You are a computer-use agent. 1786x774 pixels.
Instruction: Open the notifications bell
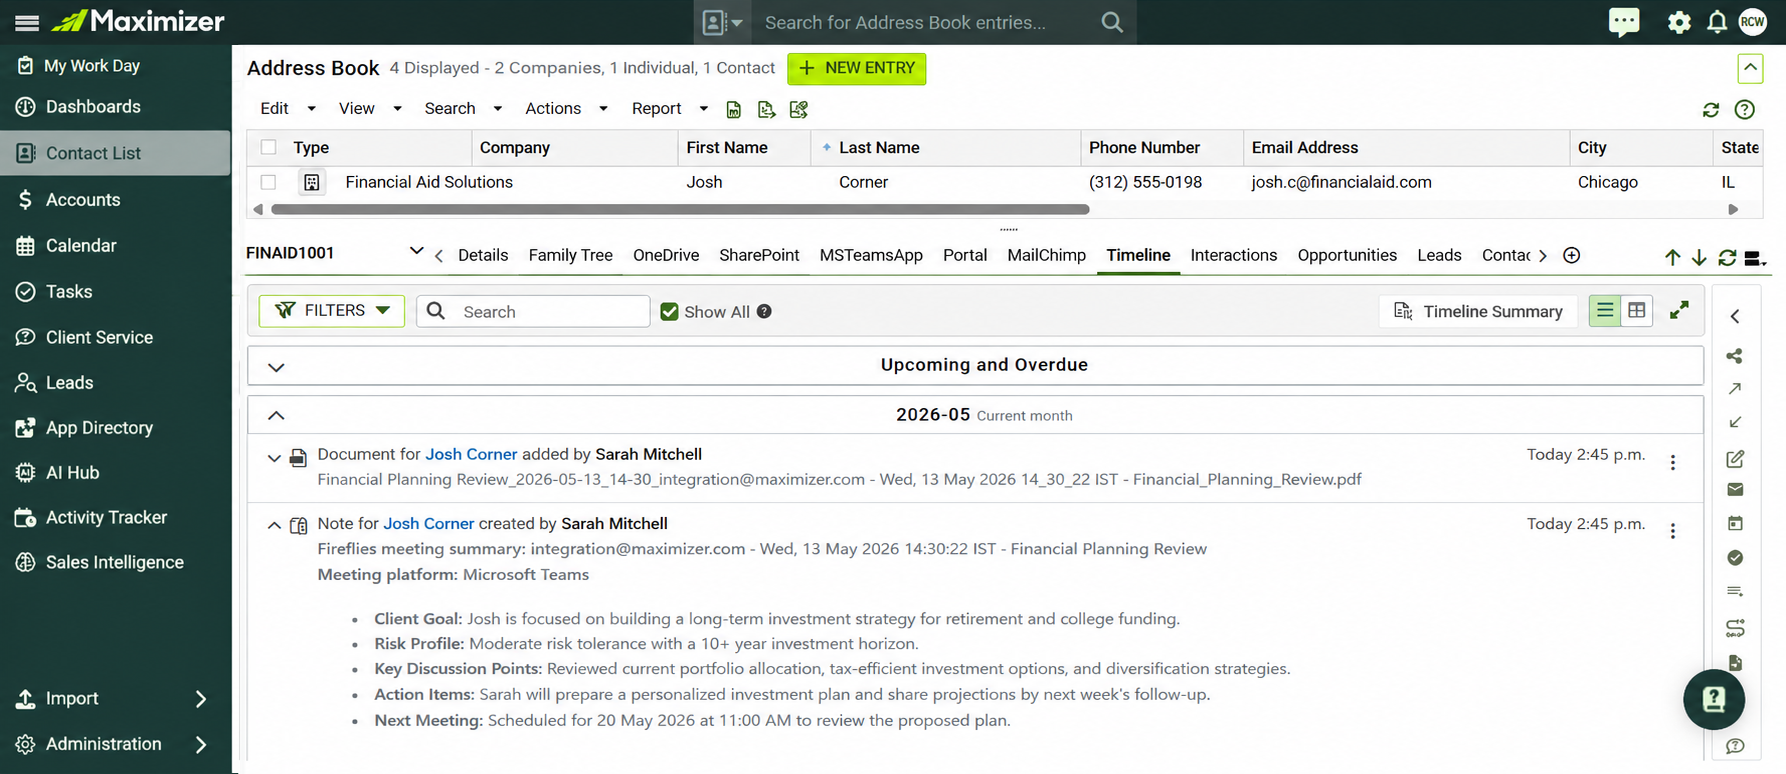point(1717,22)
